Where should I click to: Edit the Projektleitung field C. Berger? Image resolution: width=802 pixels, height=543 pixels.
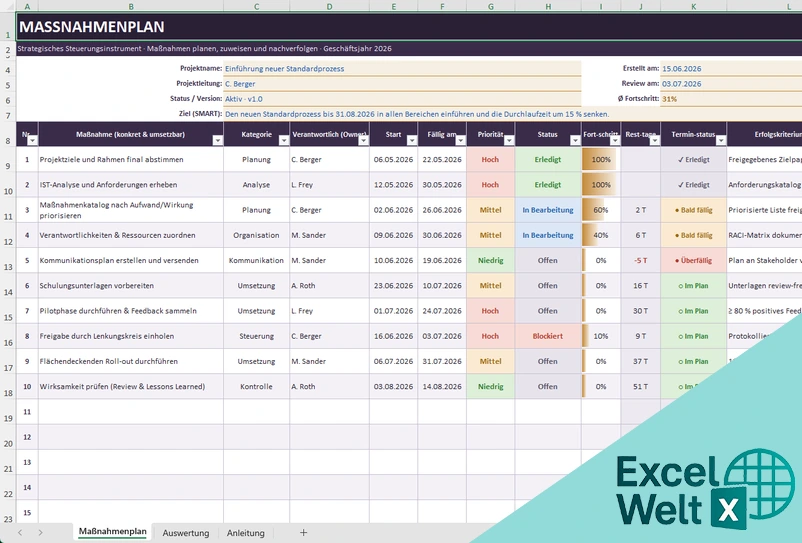pos(402,84)
